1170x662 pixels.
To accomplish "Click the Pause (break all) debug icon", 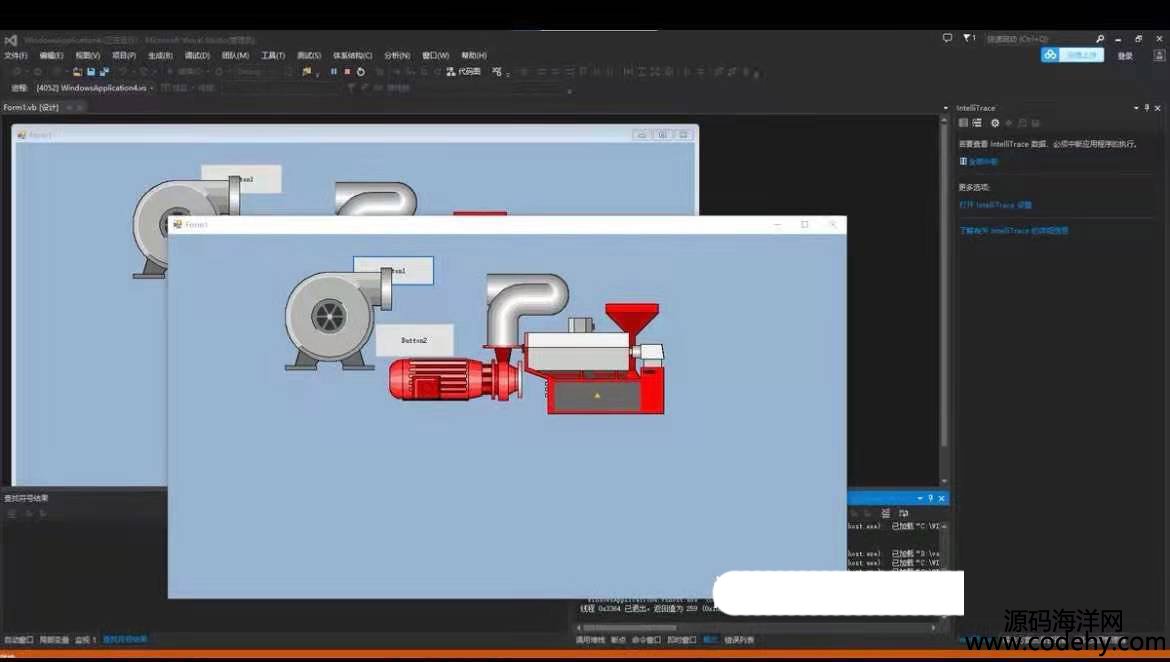I will [333, 72].
